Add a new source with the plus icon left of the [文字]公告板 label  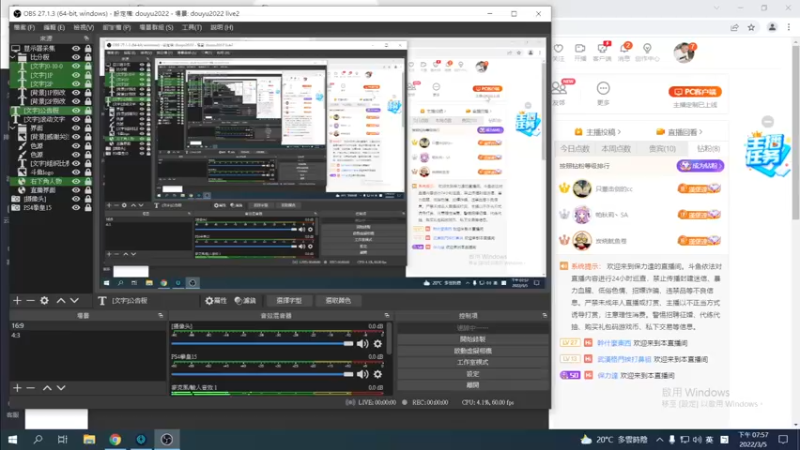click(17, 301)
